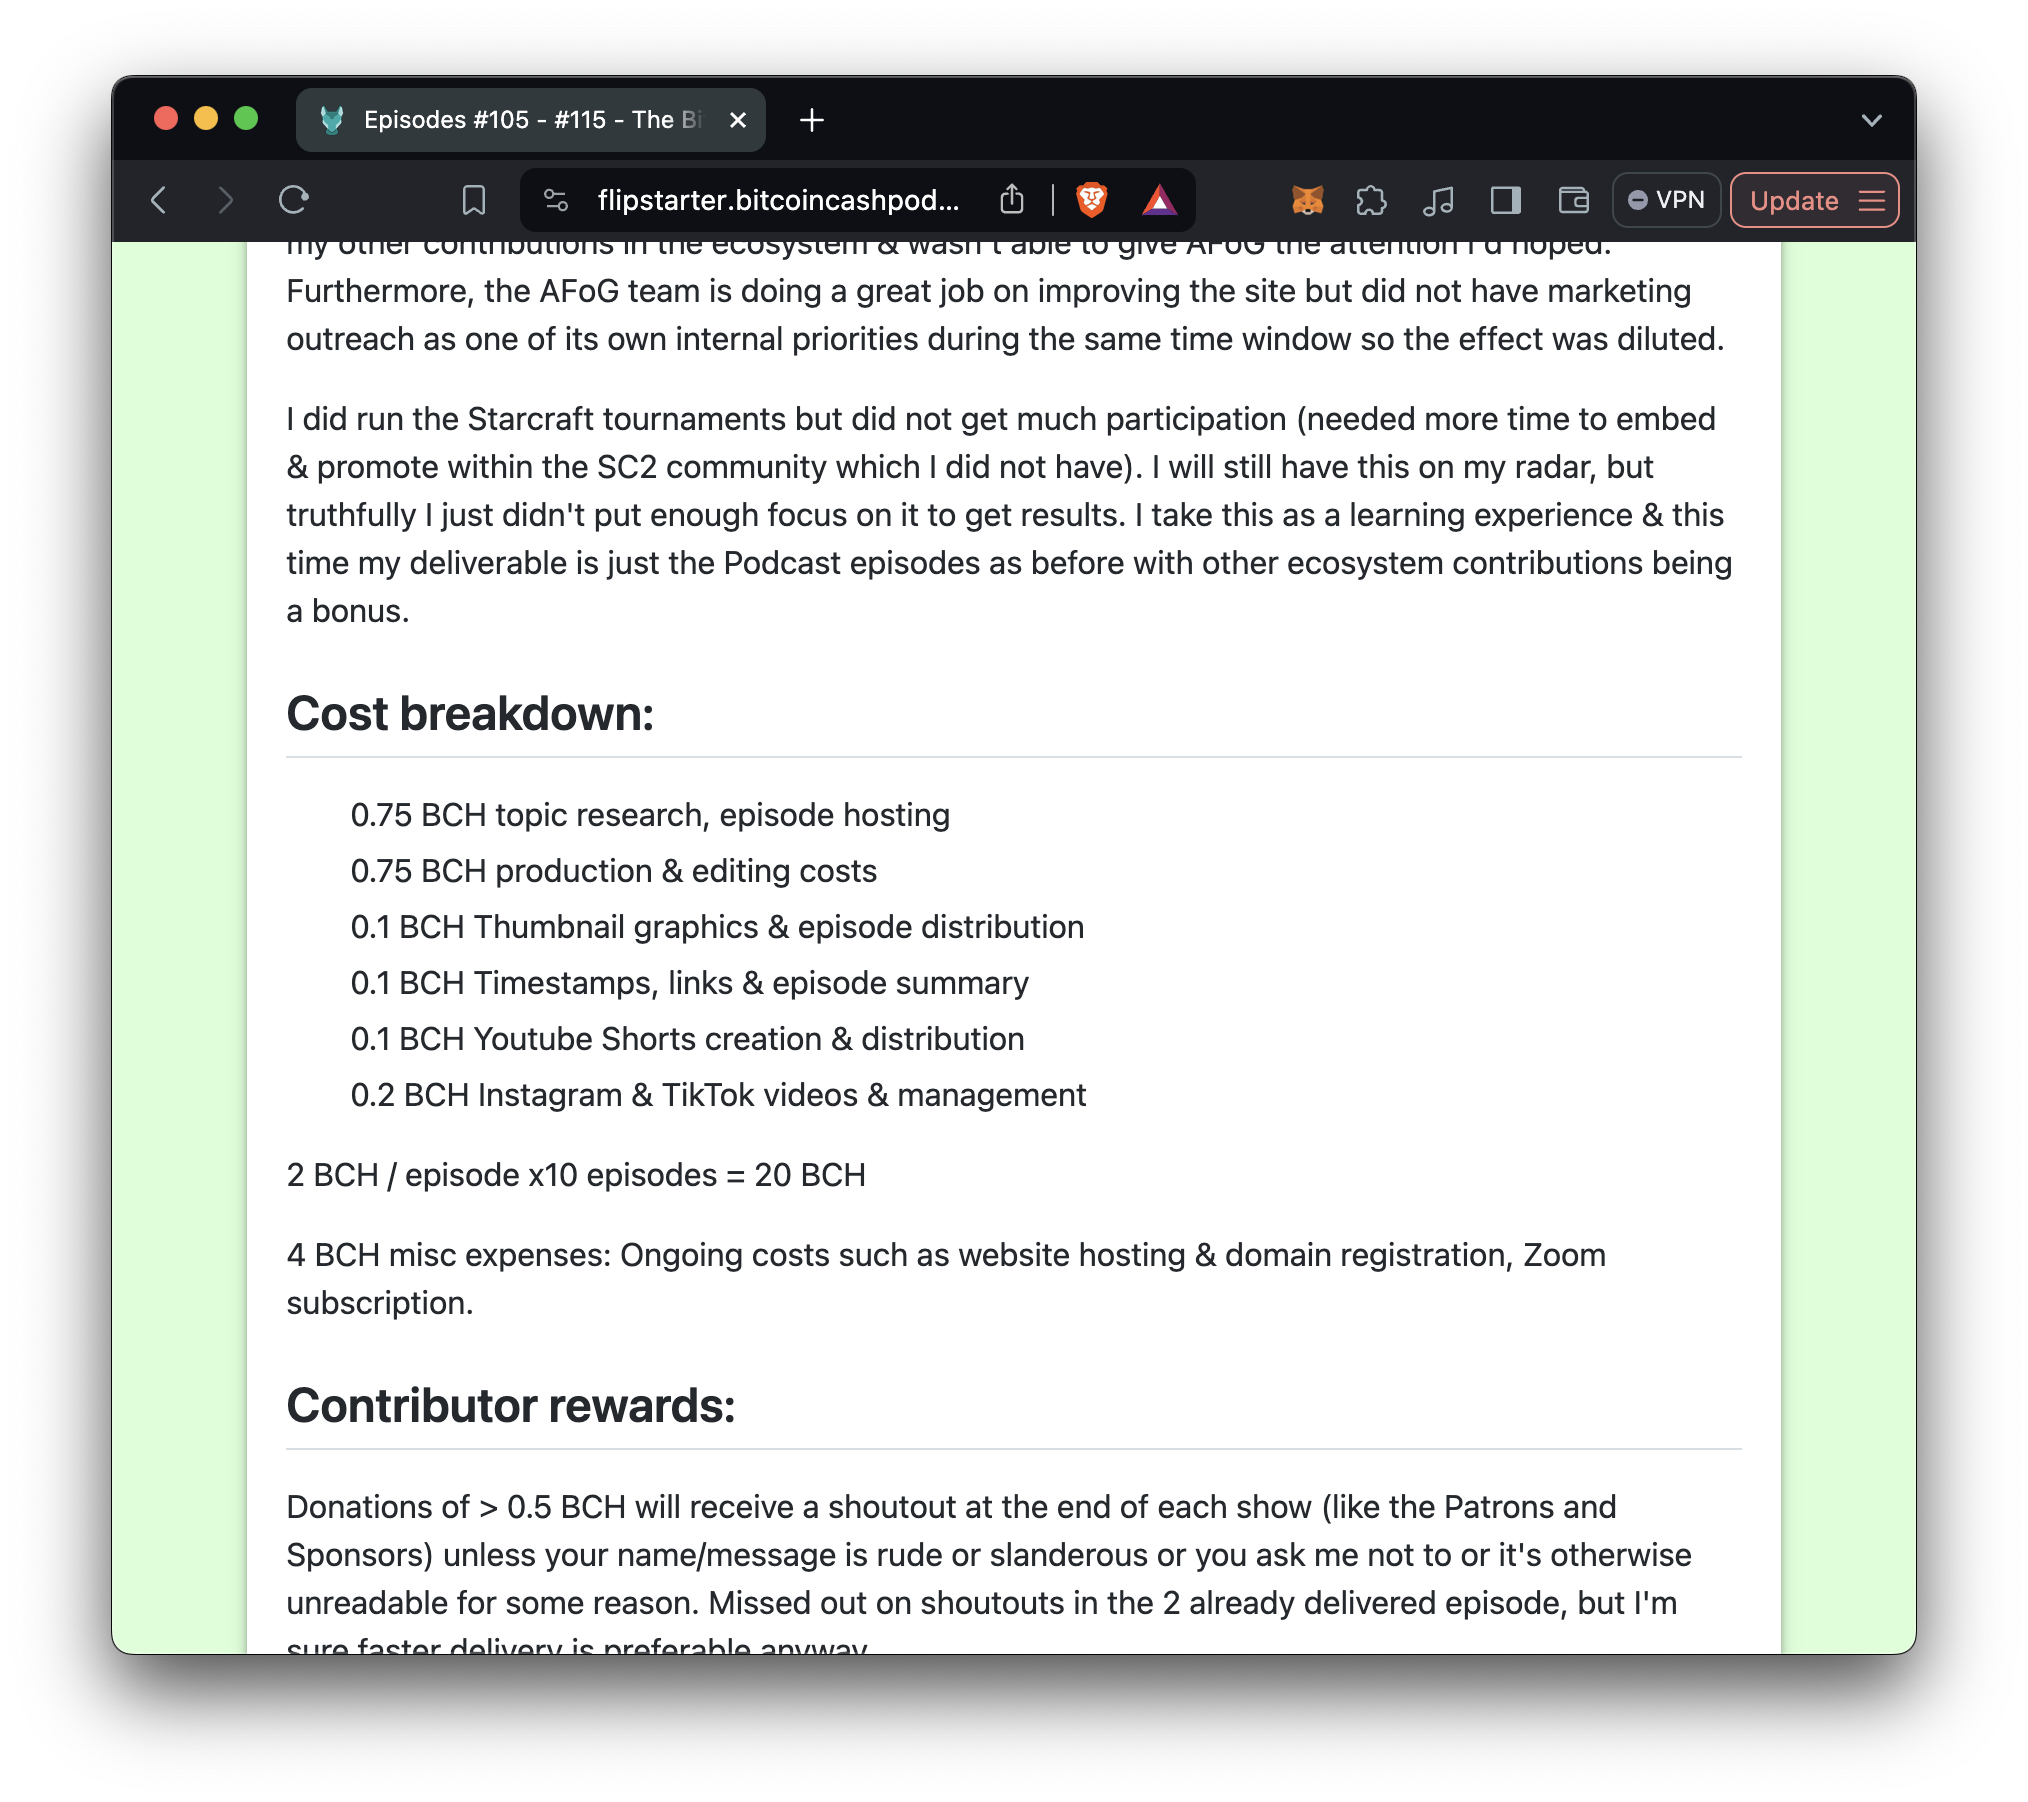The image size is (2028, 1802).
Task: Open the media control music note icon
Action: (1438, 200)
